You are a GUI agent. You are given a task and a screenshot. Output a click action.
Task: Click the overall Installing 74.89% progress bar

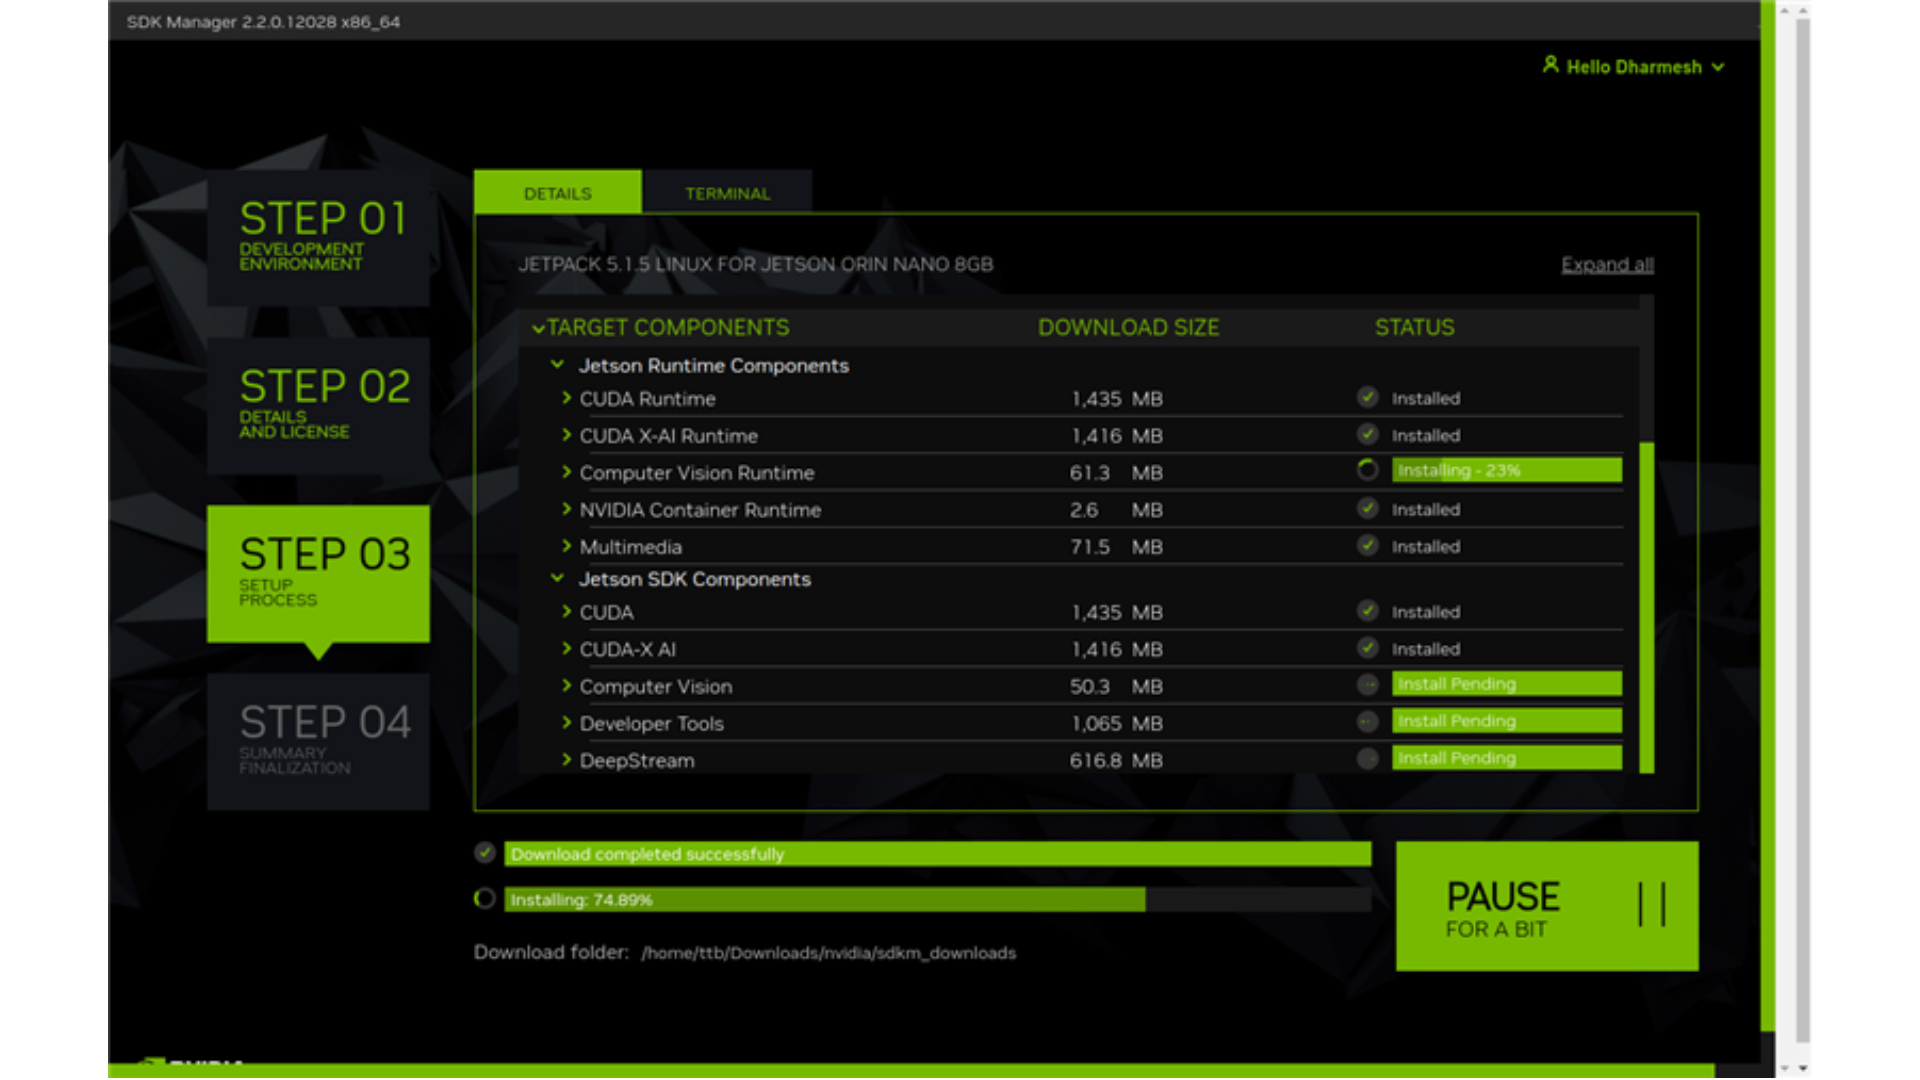click(936, 900)
